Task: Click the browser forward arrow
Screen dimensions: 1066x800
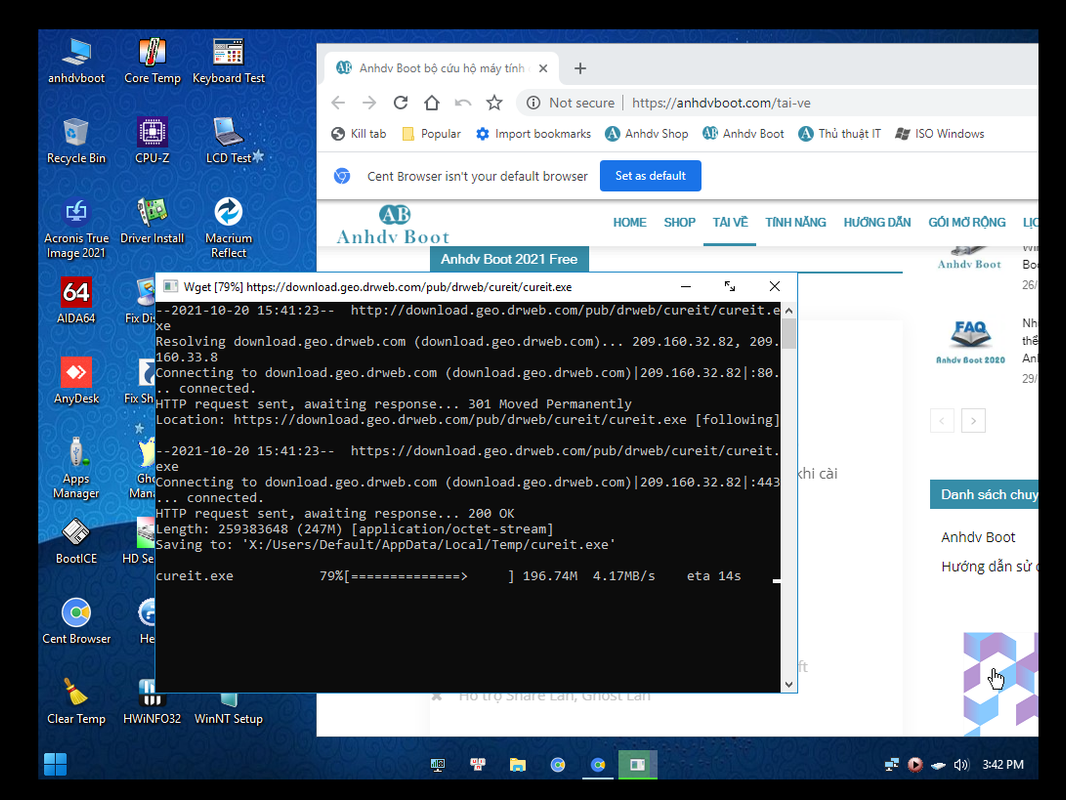Action: (x=369, y=103)
